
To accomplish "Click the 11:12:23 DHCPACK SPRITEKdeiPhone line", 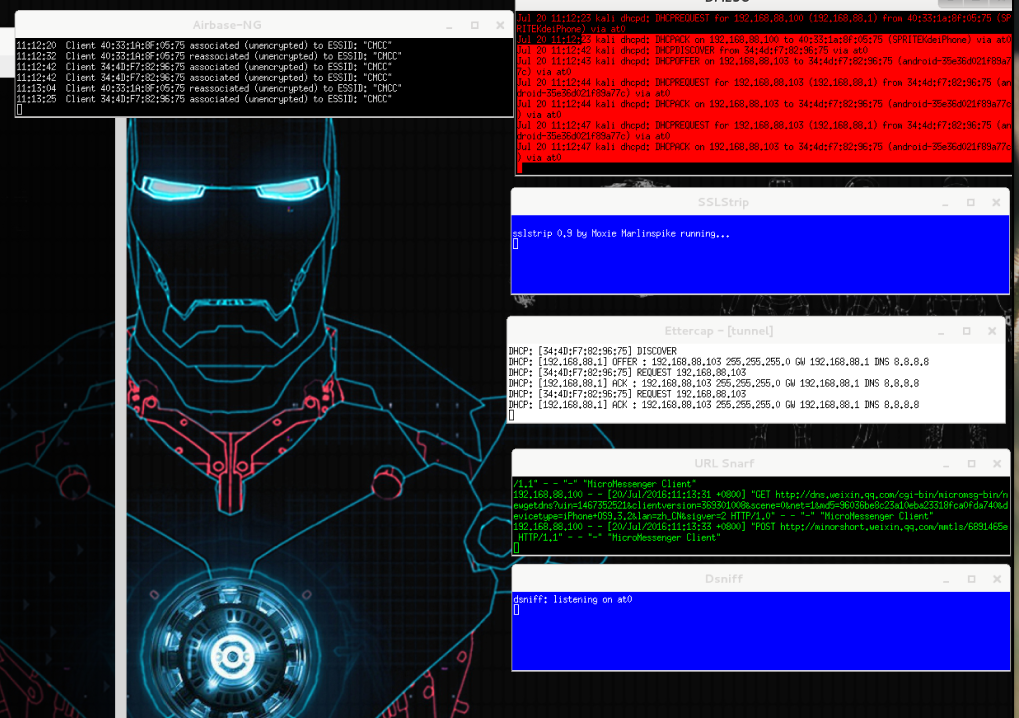I will tap(764, 40).
